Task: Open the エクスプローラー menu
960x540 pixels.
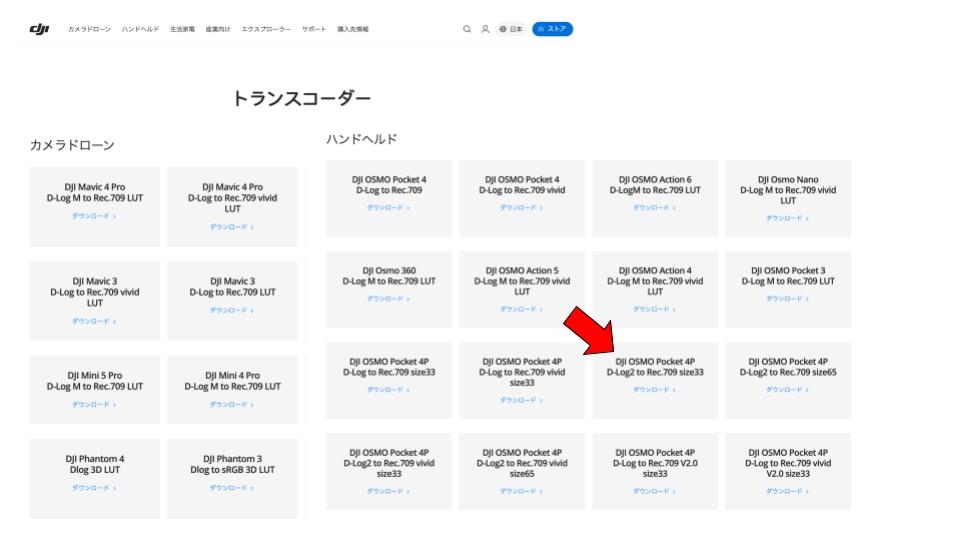Action: tap(266, 29)
